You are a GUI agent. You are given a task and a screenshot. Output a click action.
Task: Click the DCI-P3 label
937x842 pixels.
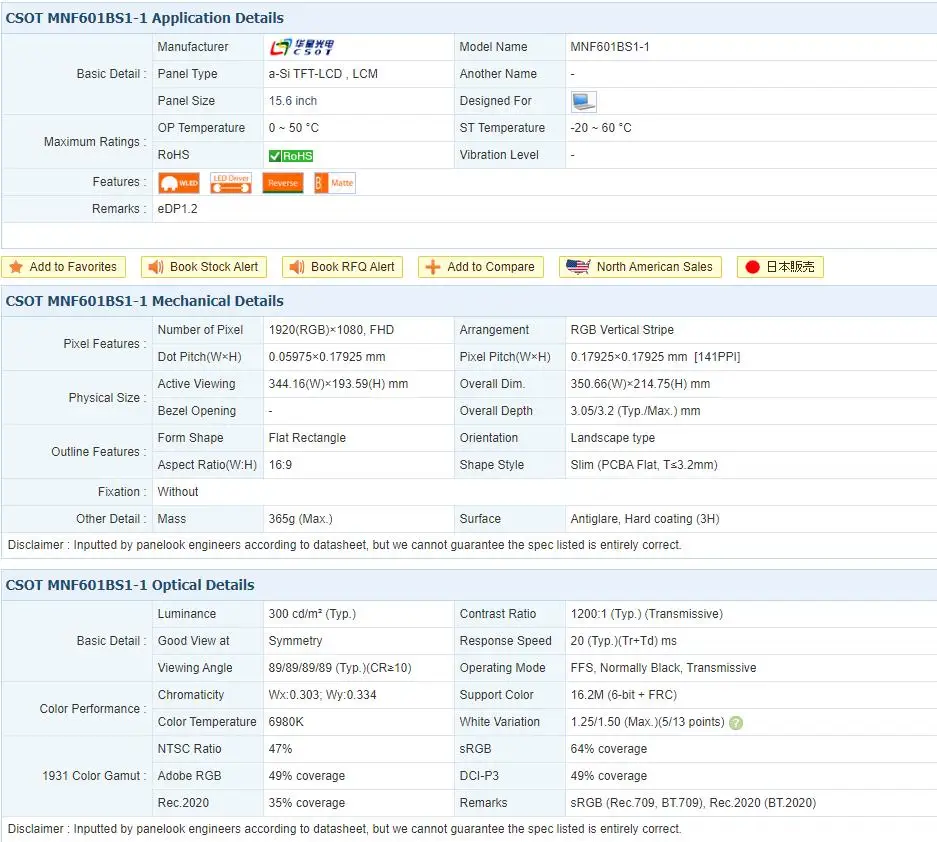coord(479,776)
